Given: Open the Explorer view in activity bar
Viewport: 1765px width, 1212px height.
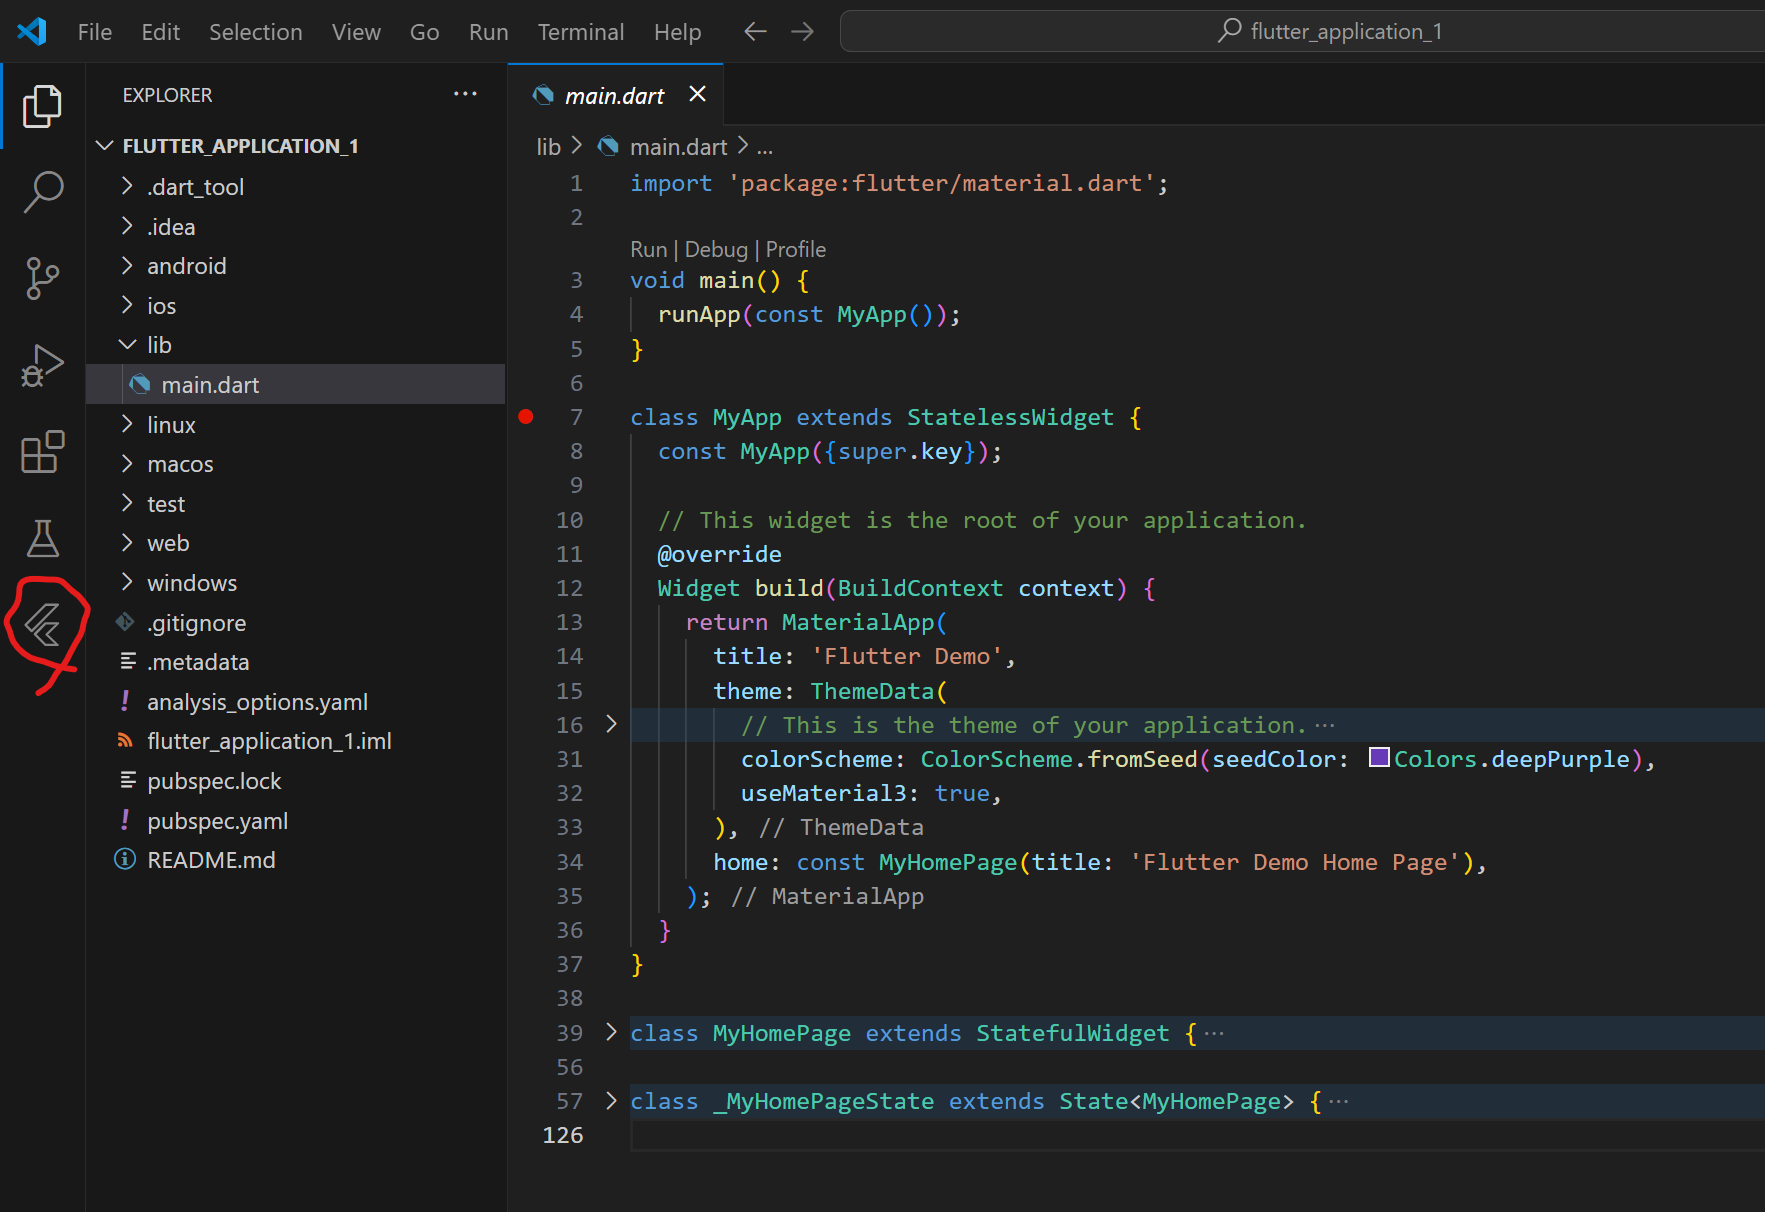Looking at the screenshot, I should pyautogui.click(x=42, y=106).
